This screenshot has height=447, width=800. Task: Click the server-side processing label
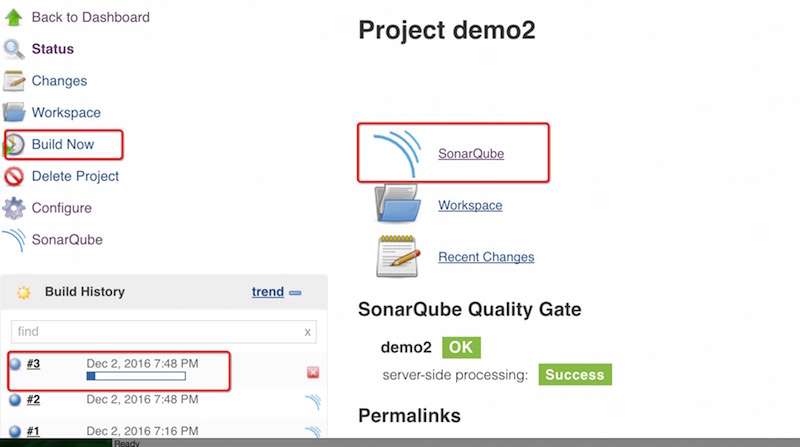tap(455, 375)
